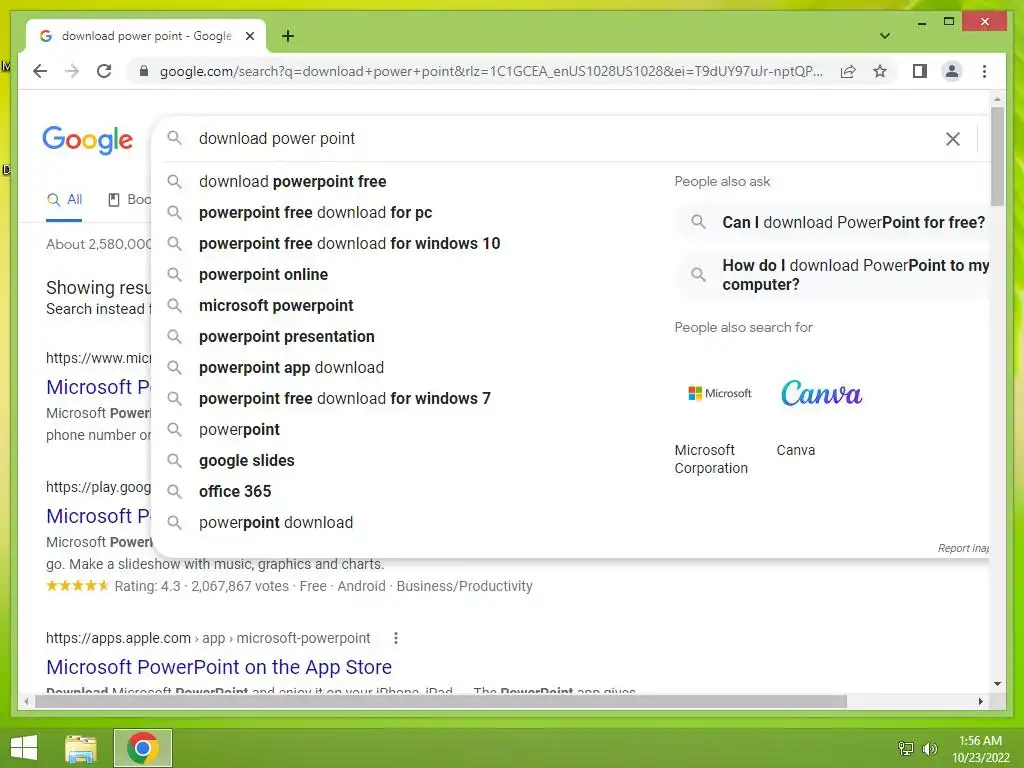Viewport: 1024px width, 768px height.
Task: Bookmark this page with the star icon
Action: [880, 71]
